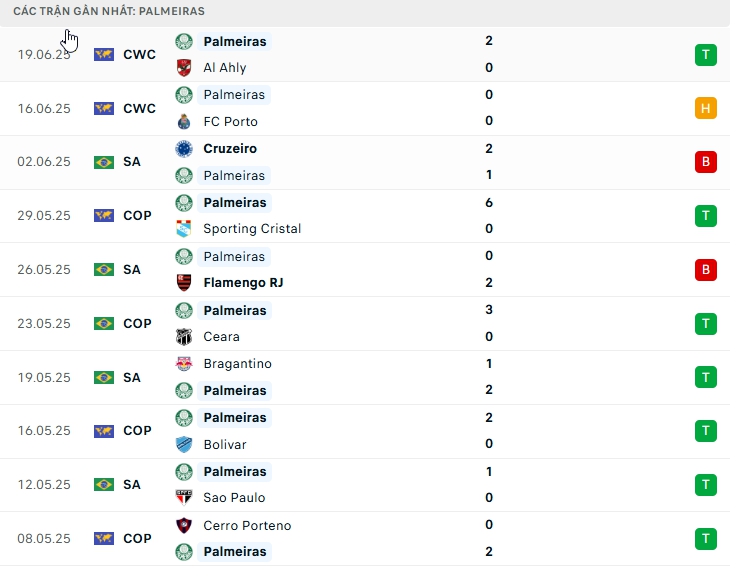Click red B badge for Cruzeiro match

click(x=706, y=162)
